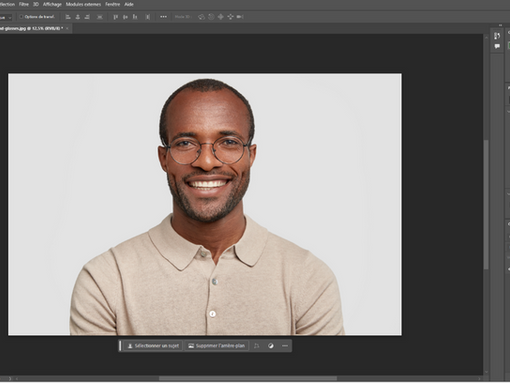Align layers to vertical centers
Viewport: 510px width, 383px height.
tap(125, 17)
